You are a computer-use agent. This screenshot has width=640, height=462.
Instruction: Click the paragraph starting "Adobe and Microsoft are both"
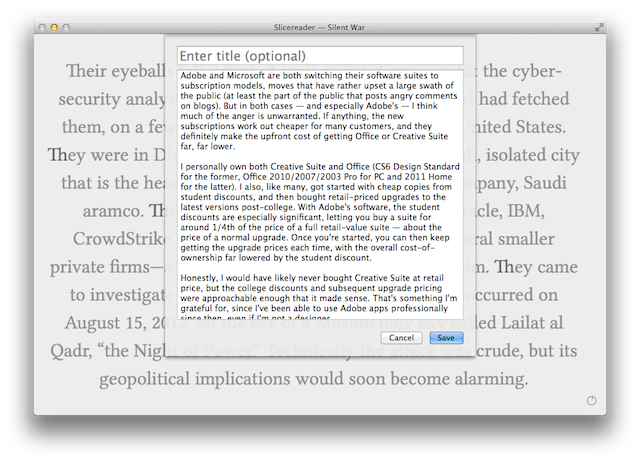[319, 111]
